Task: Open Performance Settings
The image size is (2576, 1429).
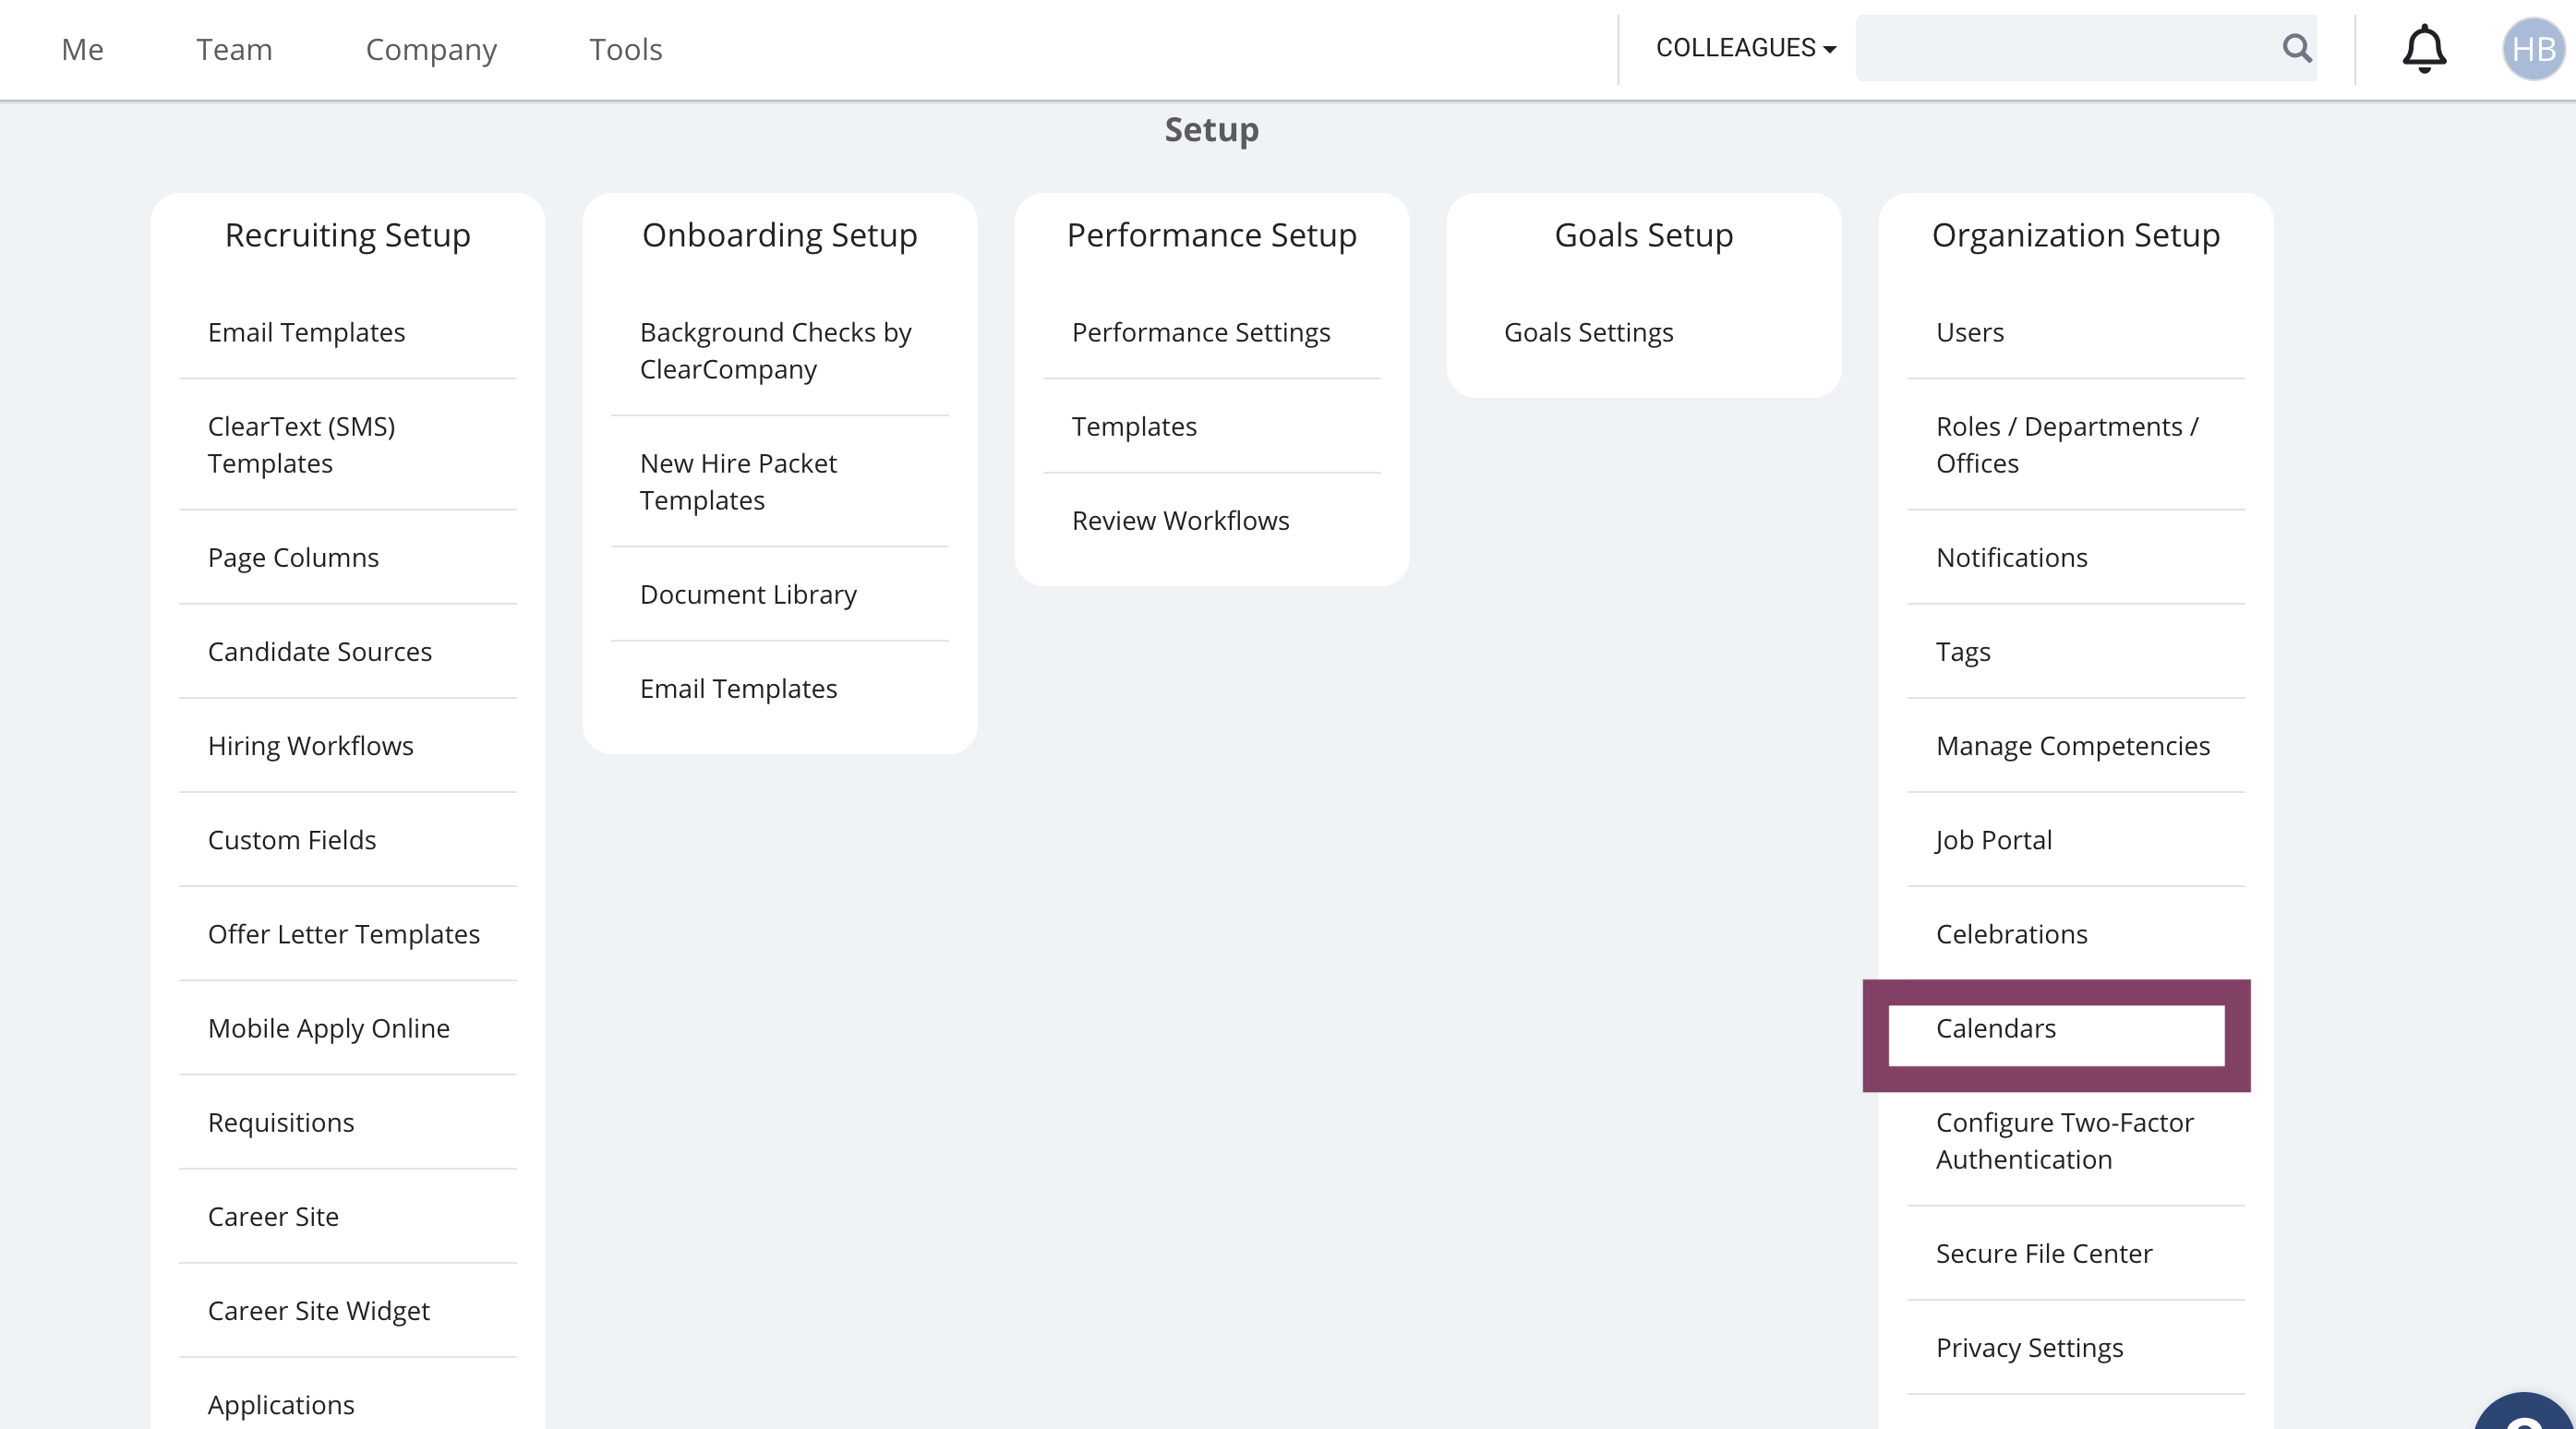Action: [1201, 332]
